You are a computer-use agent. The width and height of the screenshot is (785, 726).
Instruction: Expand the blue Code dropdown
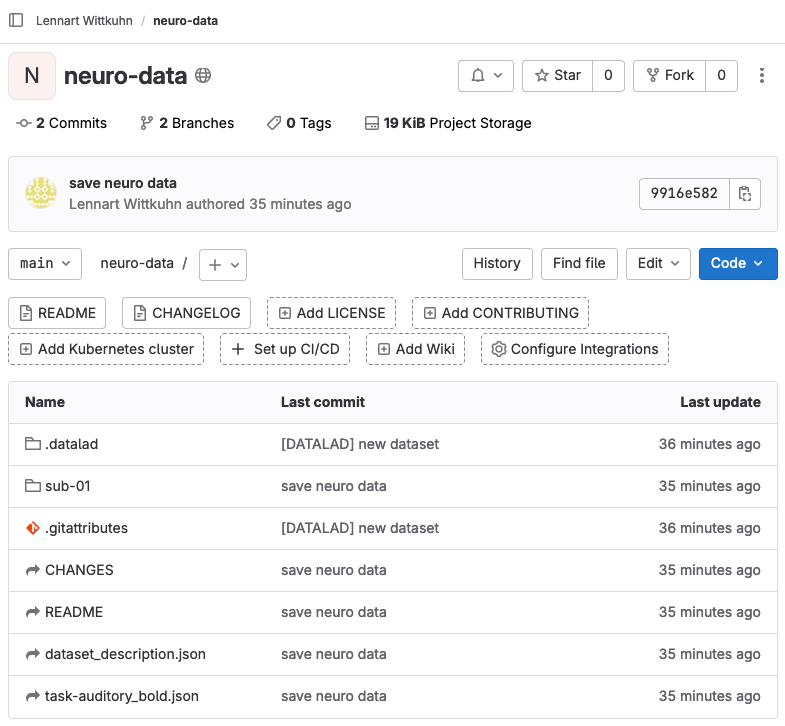pyautogui.click(x=737, y=264)
